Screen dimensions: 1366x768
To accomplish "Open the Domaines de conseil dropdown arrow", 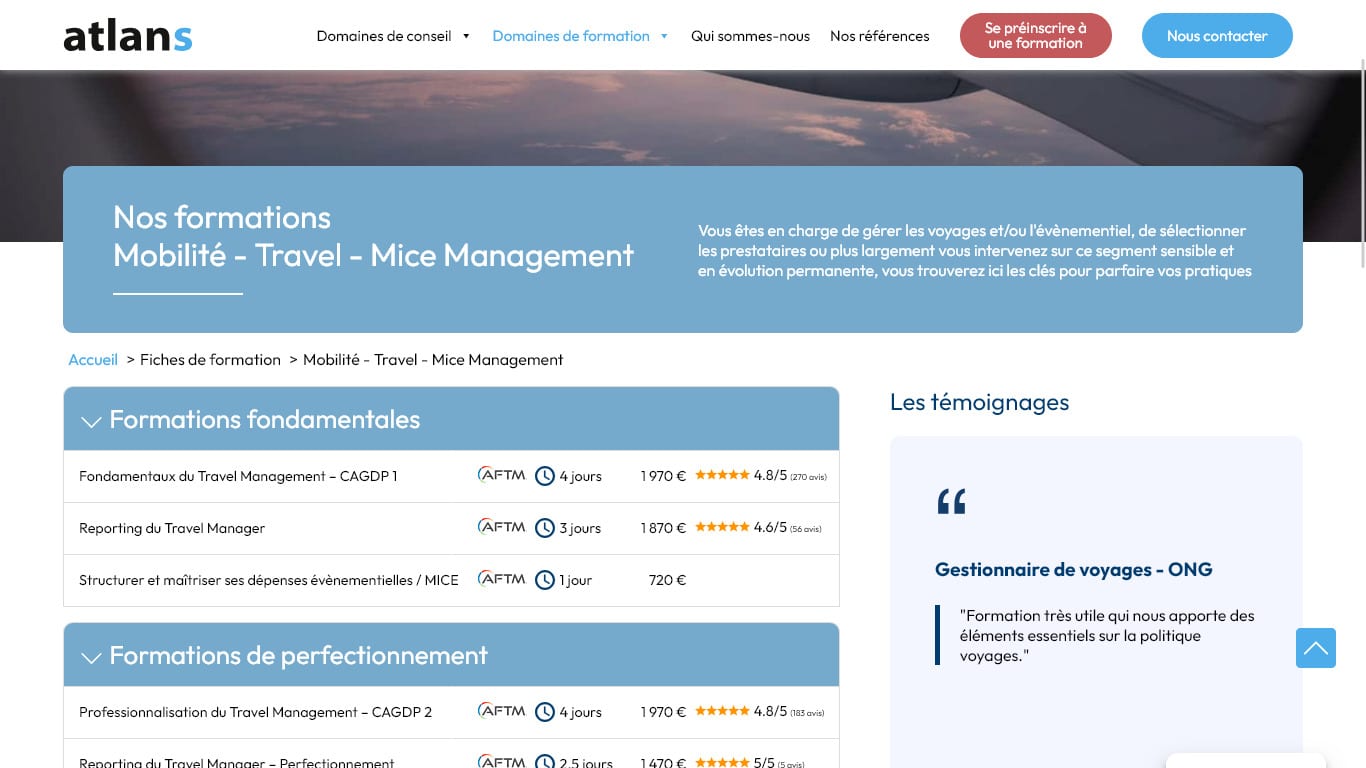I will tap(466, 36).
